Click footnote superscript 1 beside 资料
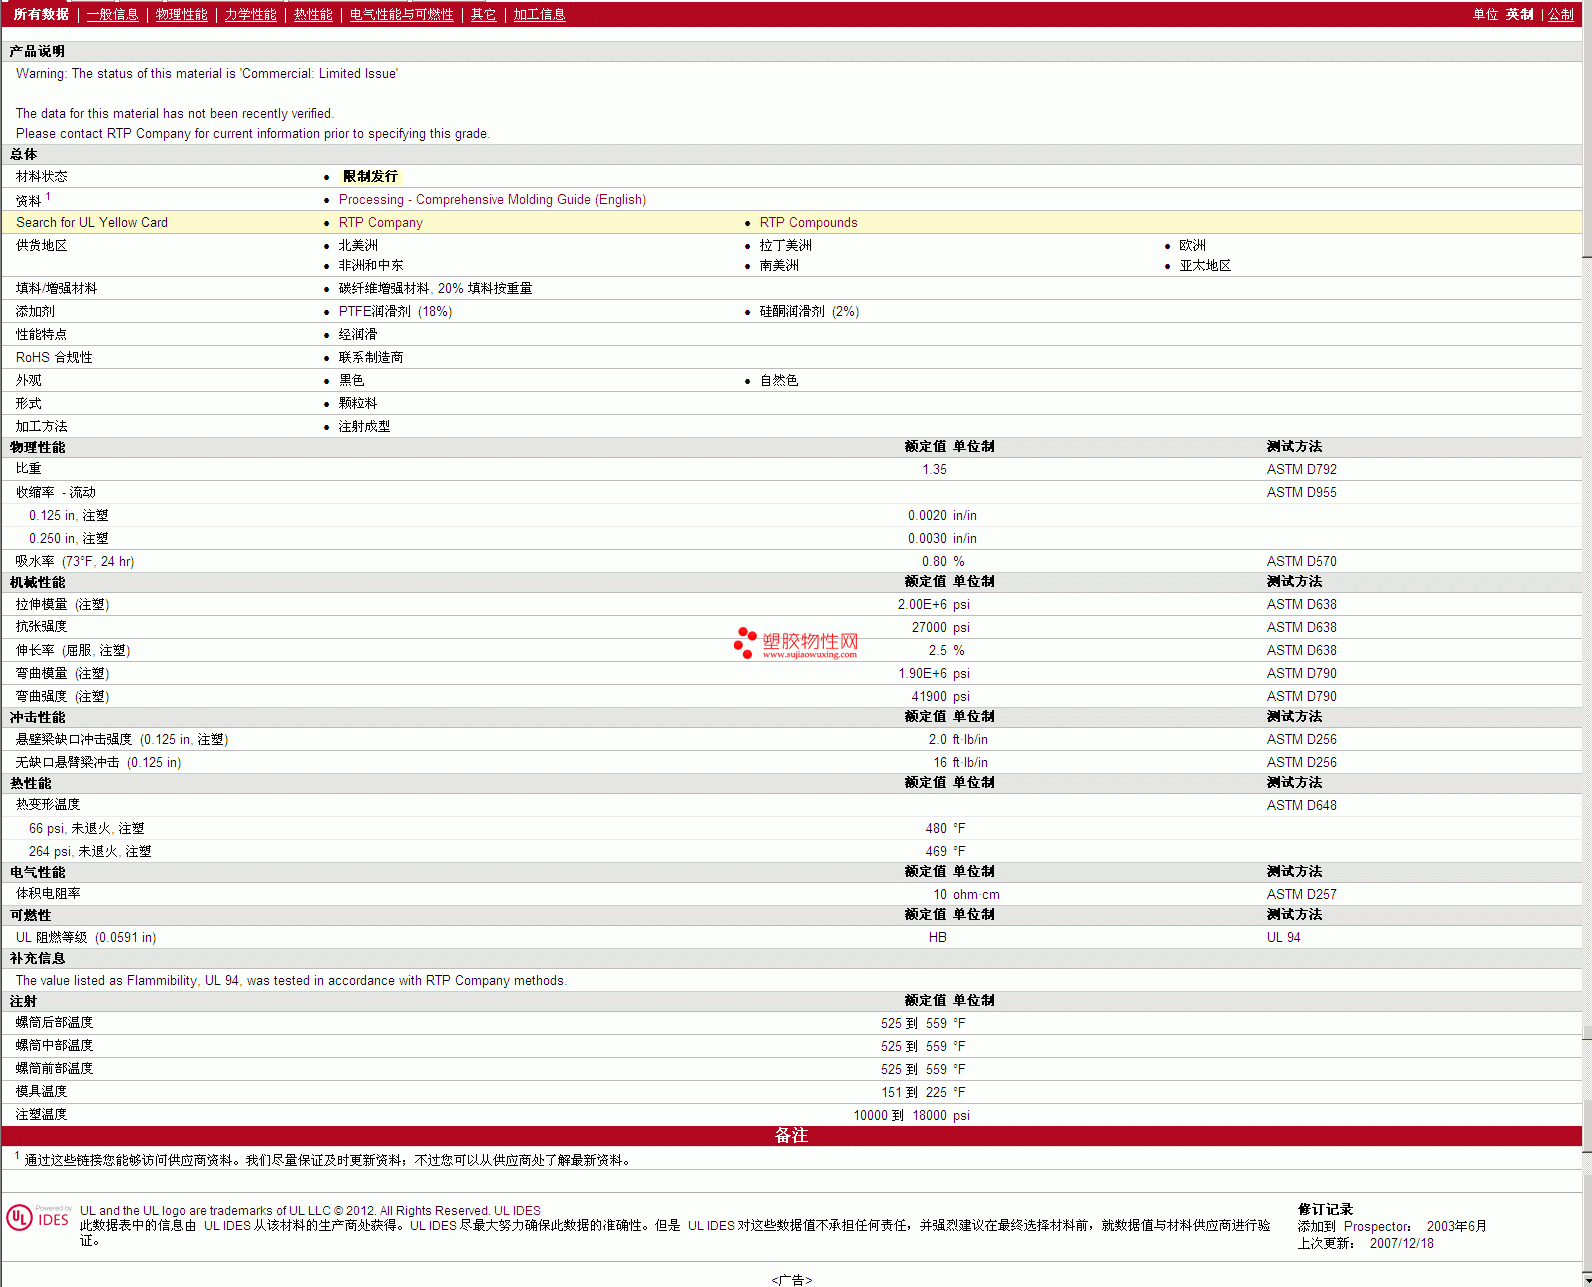This screenshot has height=1287, width=1592. pyautogui.click(x=48, y=197)
